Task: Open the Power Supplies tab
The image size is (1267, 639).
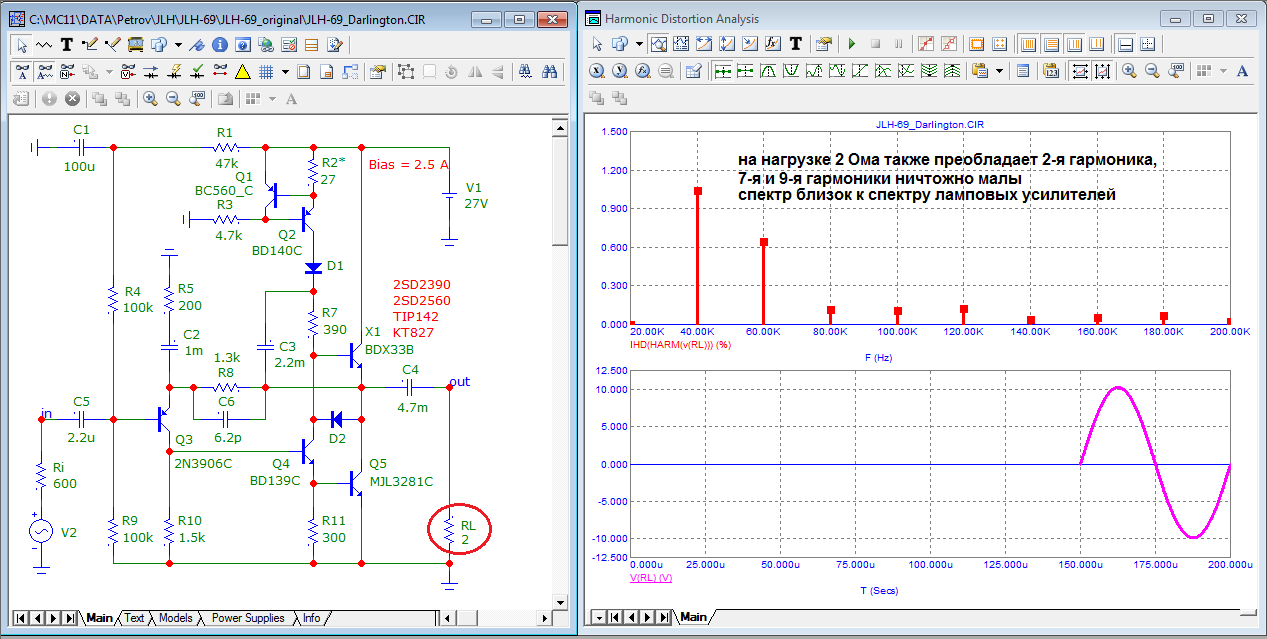Action: [x=247, y=618]
